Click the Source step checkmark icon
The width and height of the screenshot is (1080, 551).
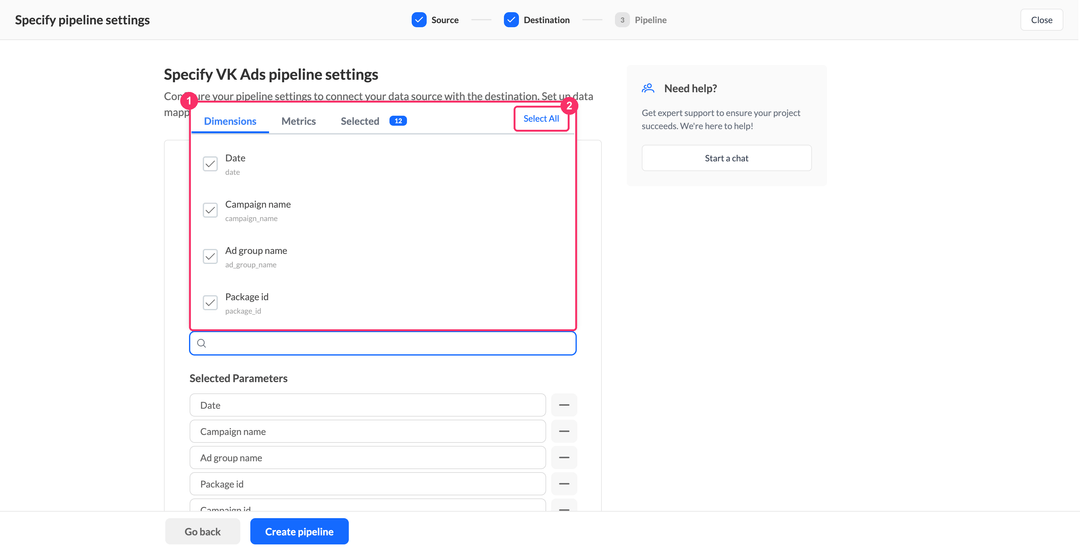coord(419,20)
